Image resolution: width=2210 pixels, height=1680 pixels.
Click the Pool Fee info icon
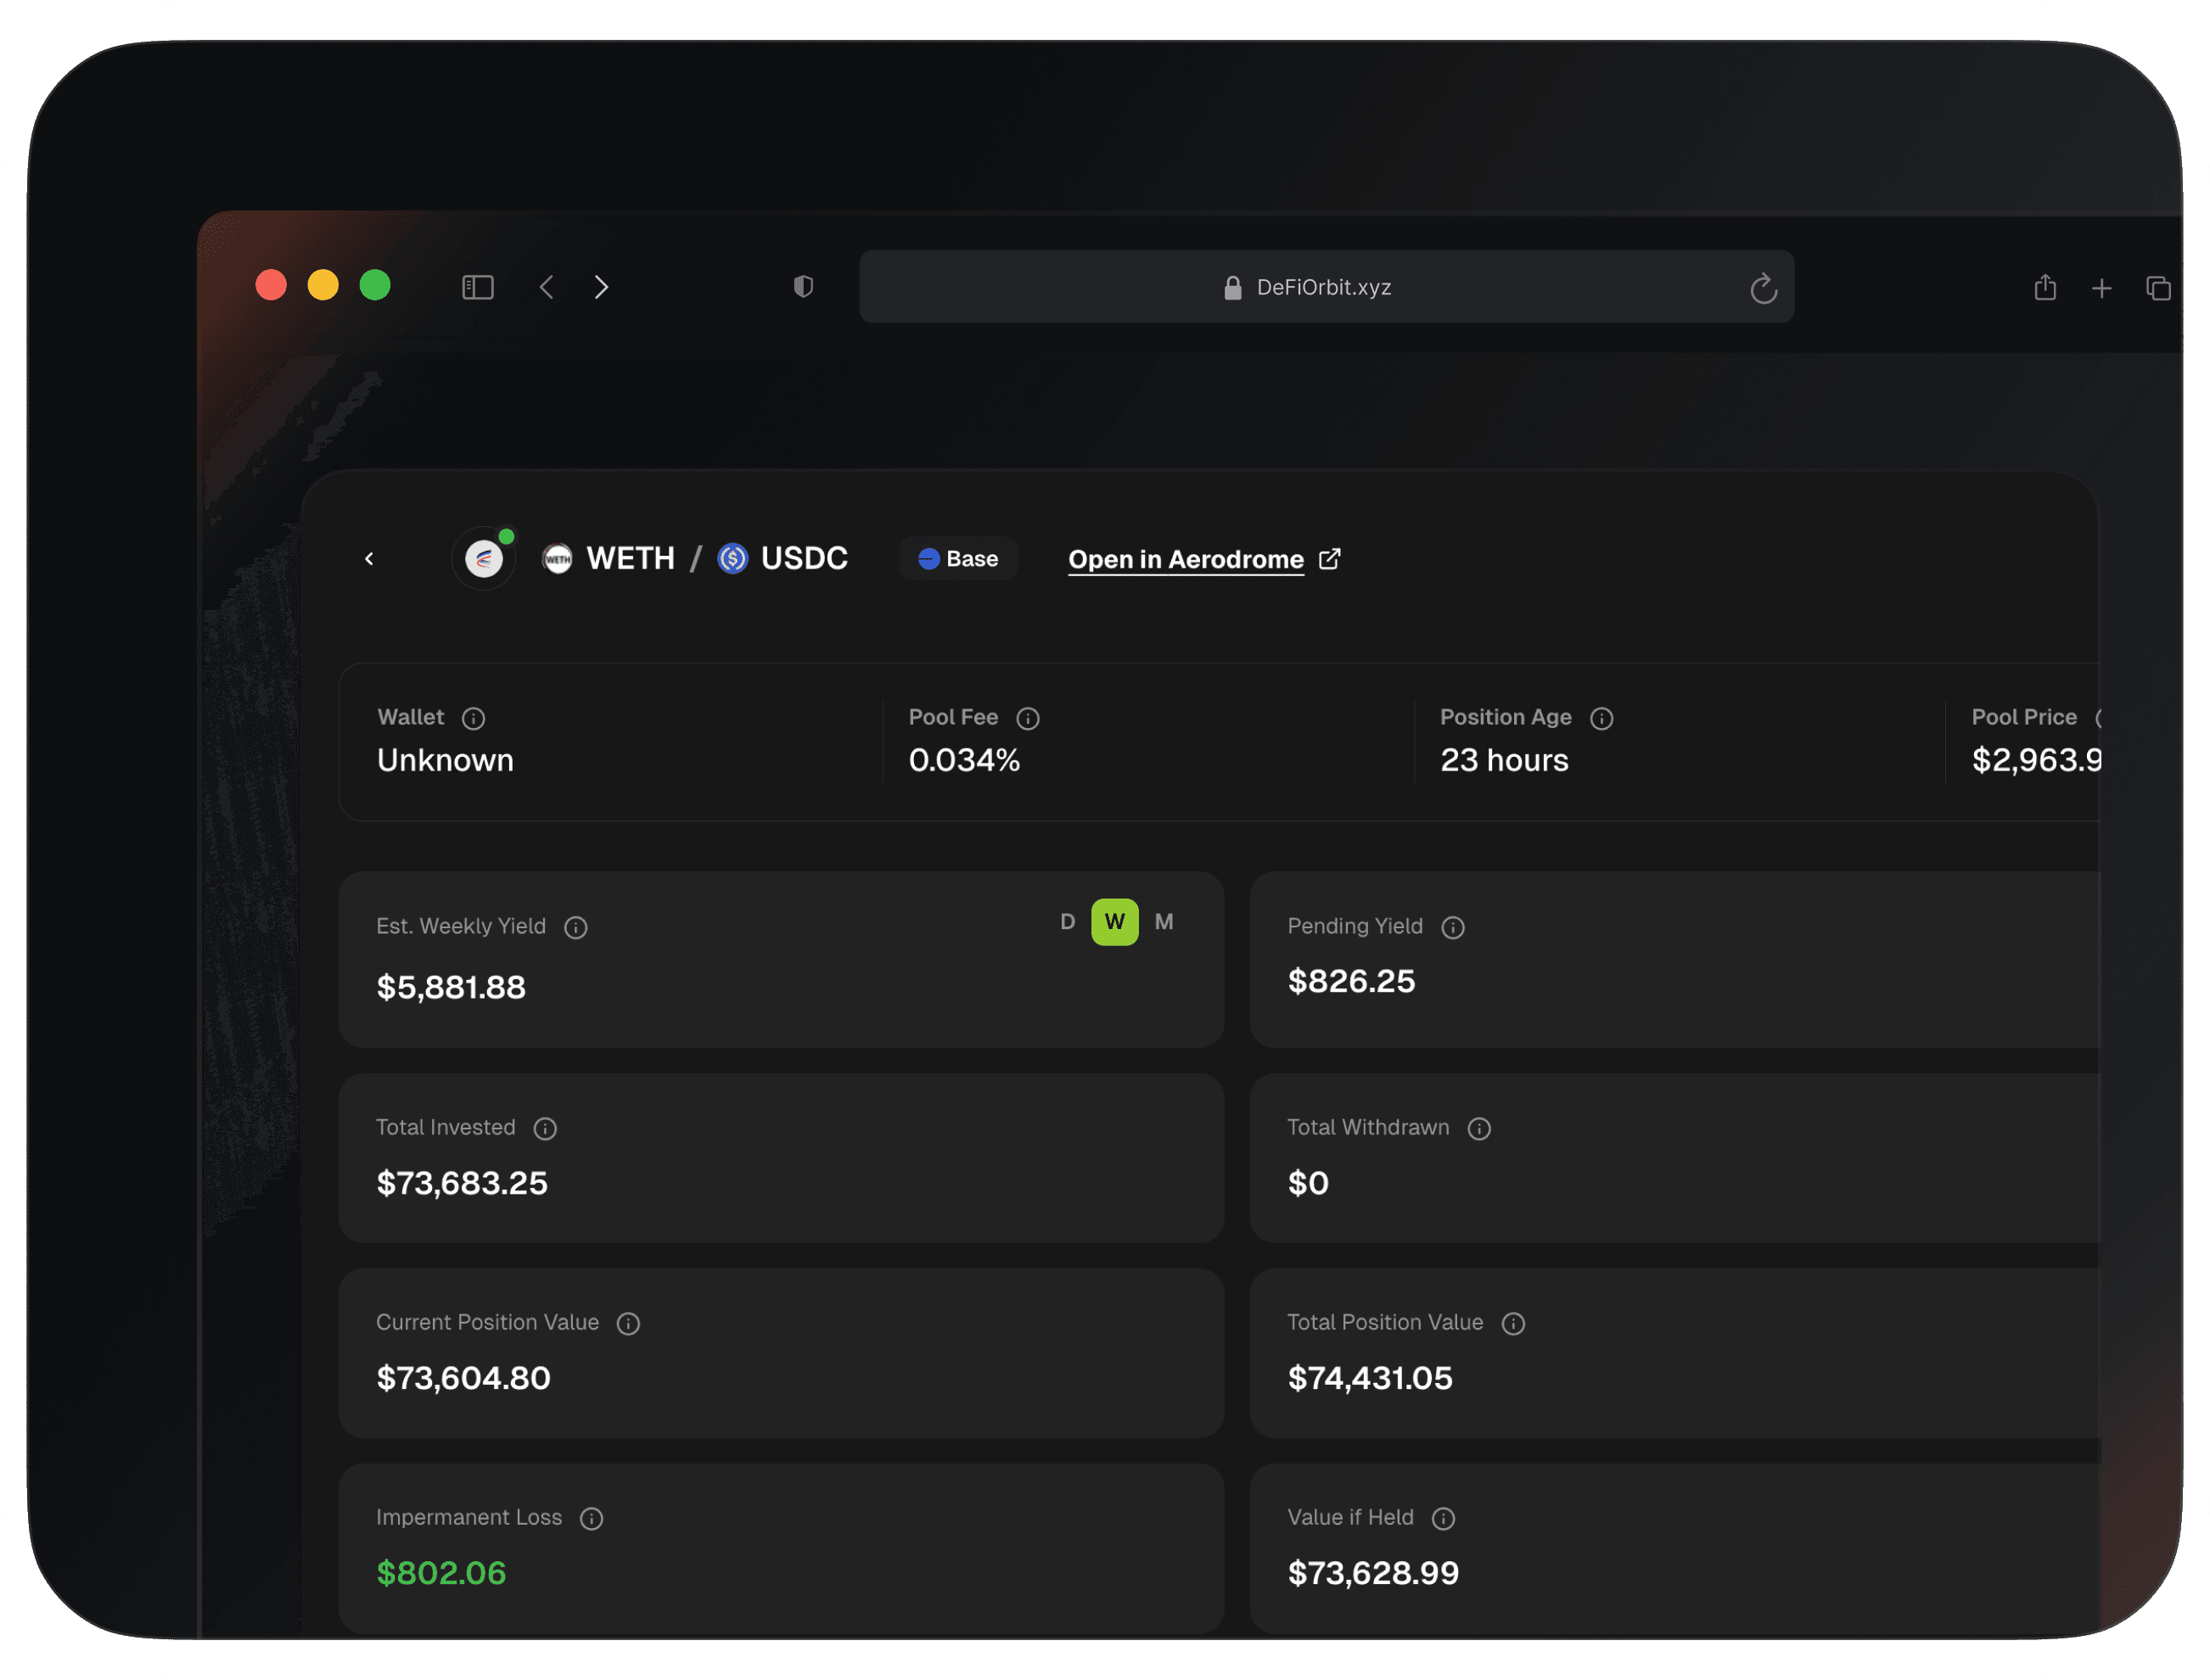click(1028, 718)
